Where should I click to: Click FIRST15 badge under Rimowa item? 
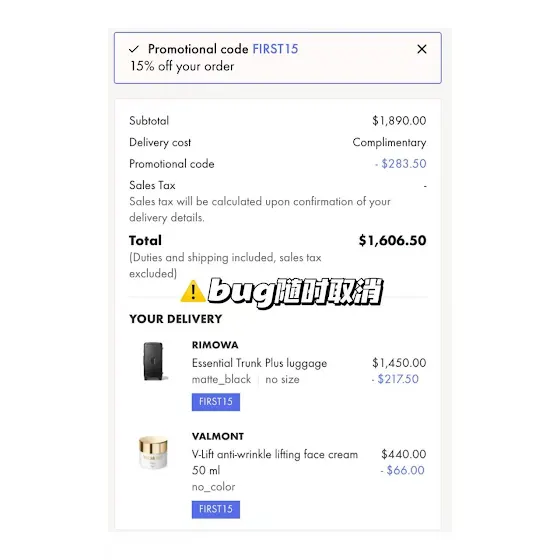point(216,402)
